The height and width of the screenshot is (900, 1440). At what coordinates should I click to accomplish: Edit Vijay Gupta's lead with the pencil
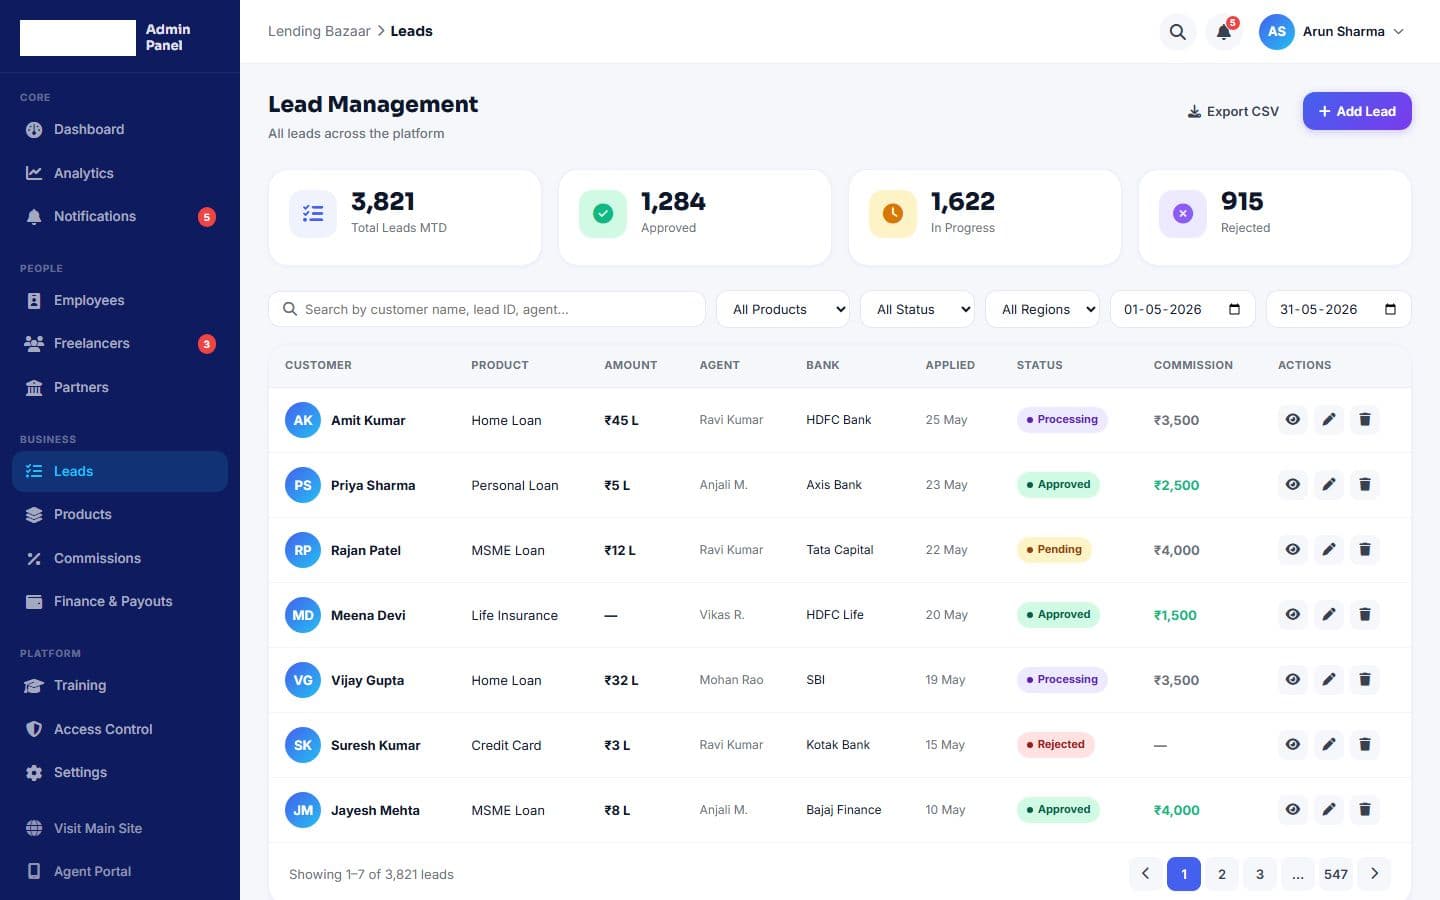(1329, 680)
